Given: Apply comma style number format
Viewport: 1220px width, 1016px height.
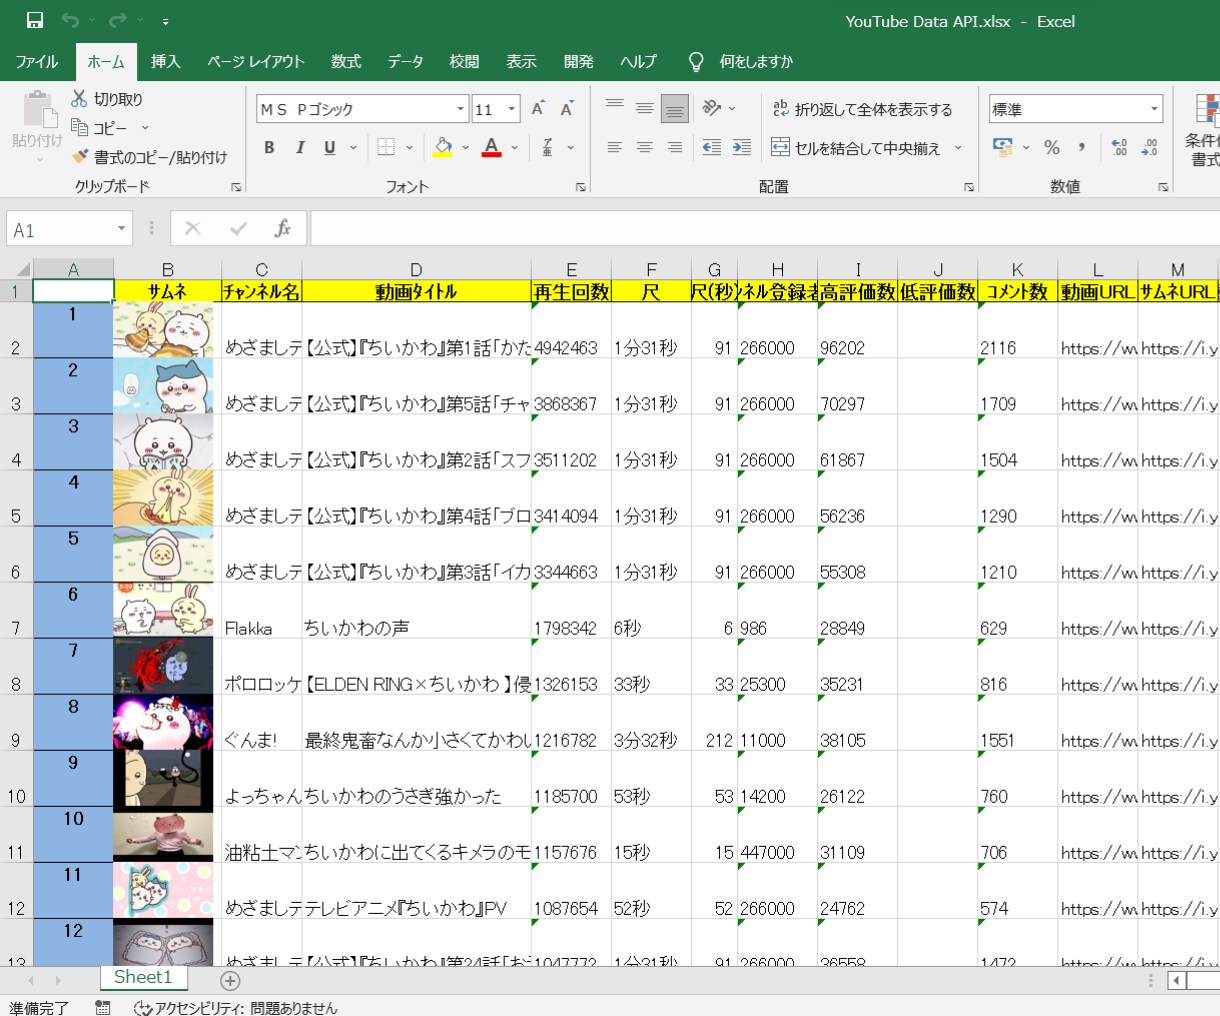Looking at the screenshot, I should (x=1082, y=147).
